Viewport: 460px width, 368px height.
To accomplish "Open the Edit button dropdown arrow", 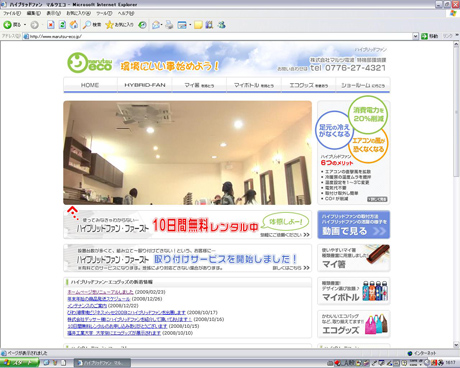I will click(x=190, y=25).
